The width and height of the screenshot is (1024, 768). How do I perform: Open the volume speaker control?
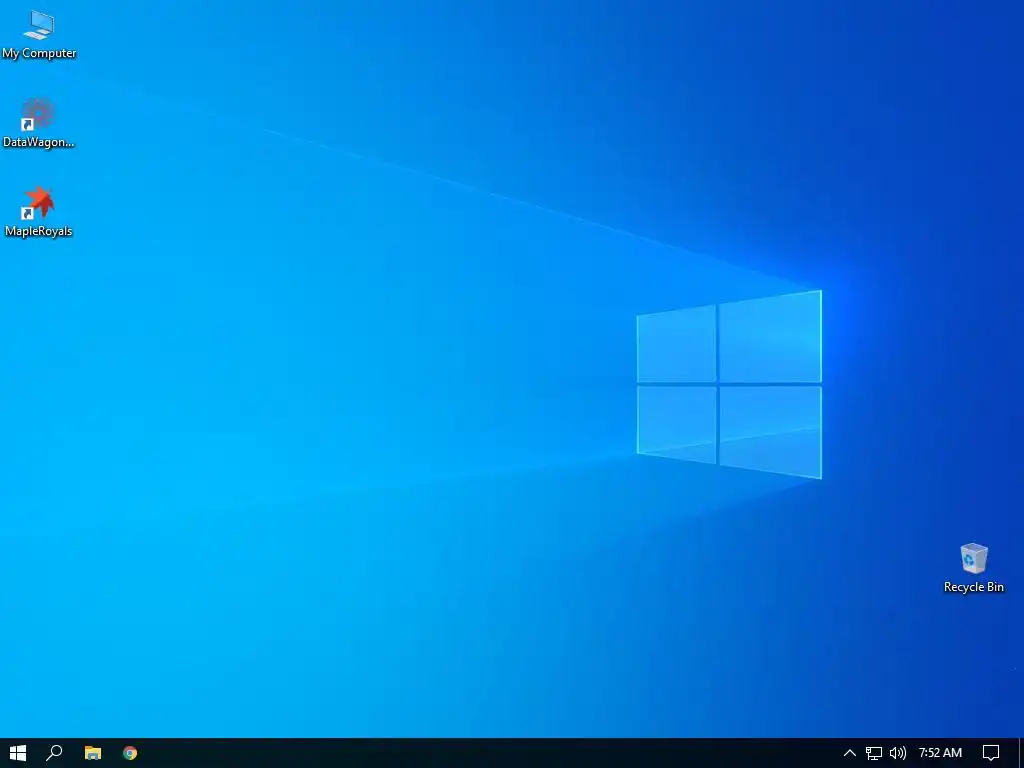[x=897, y=753]
